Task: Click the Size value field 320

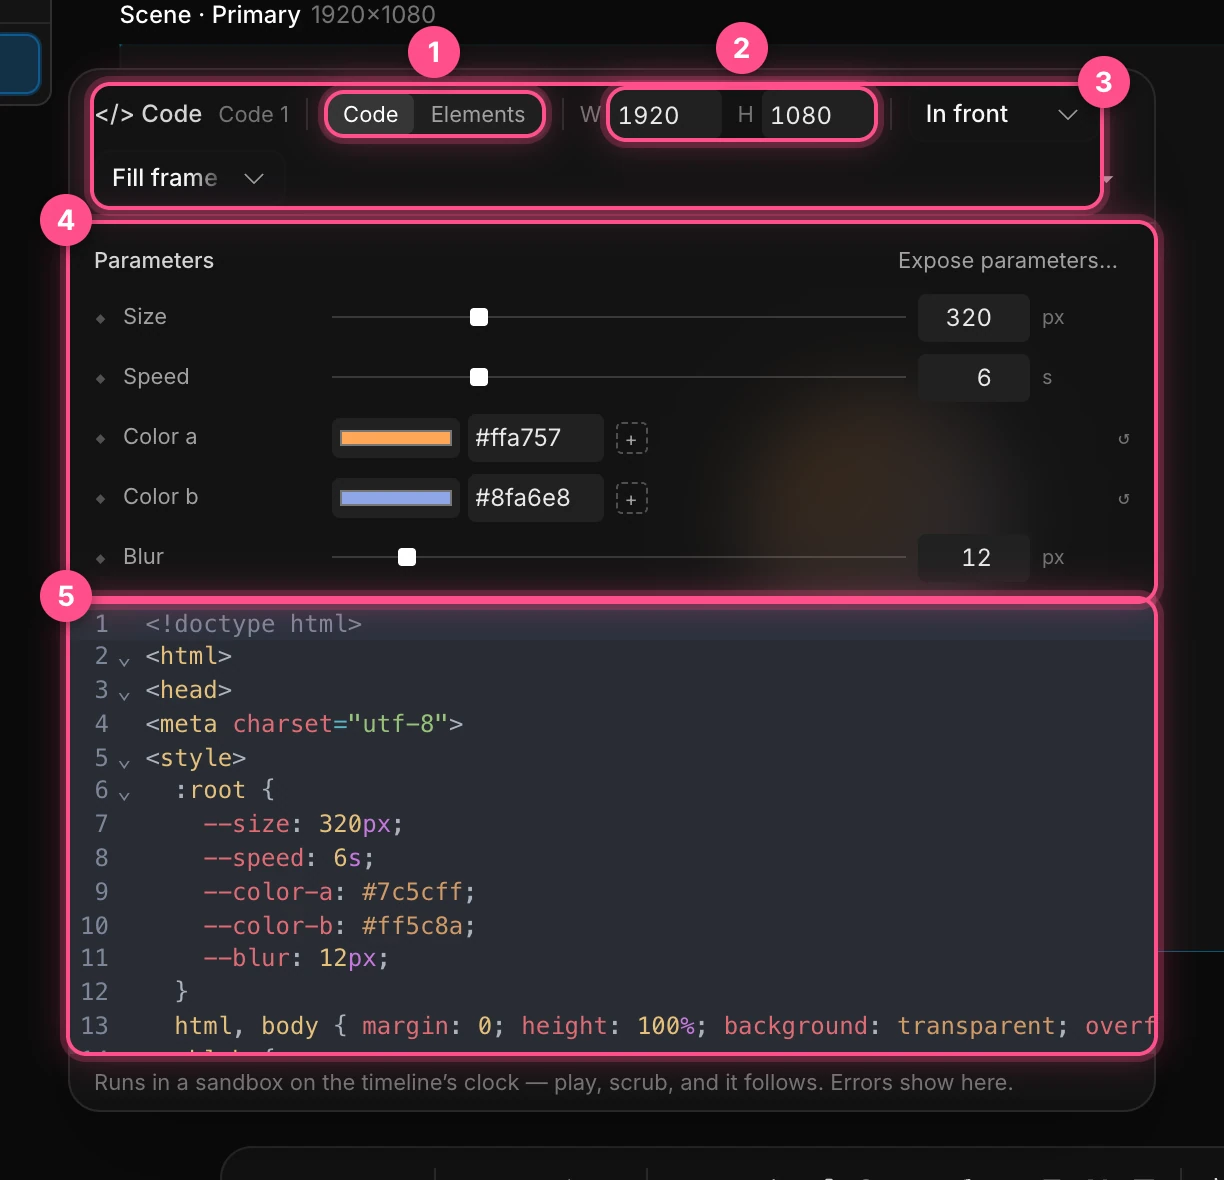Action: pos(973,318)
